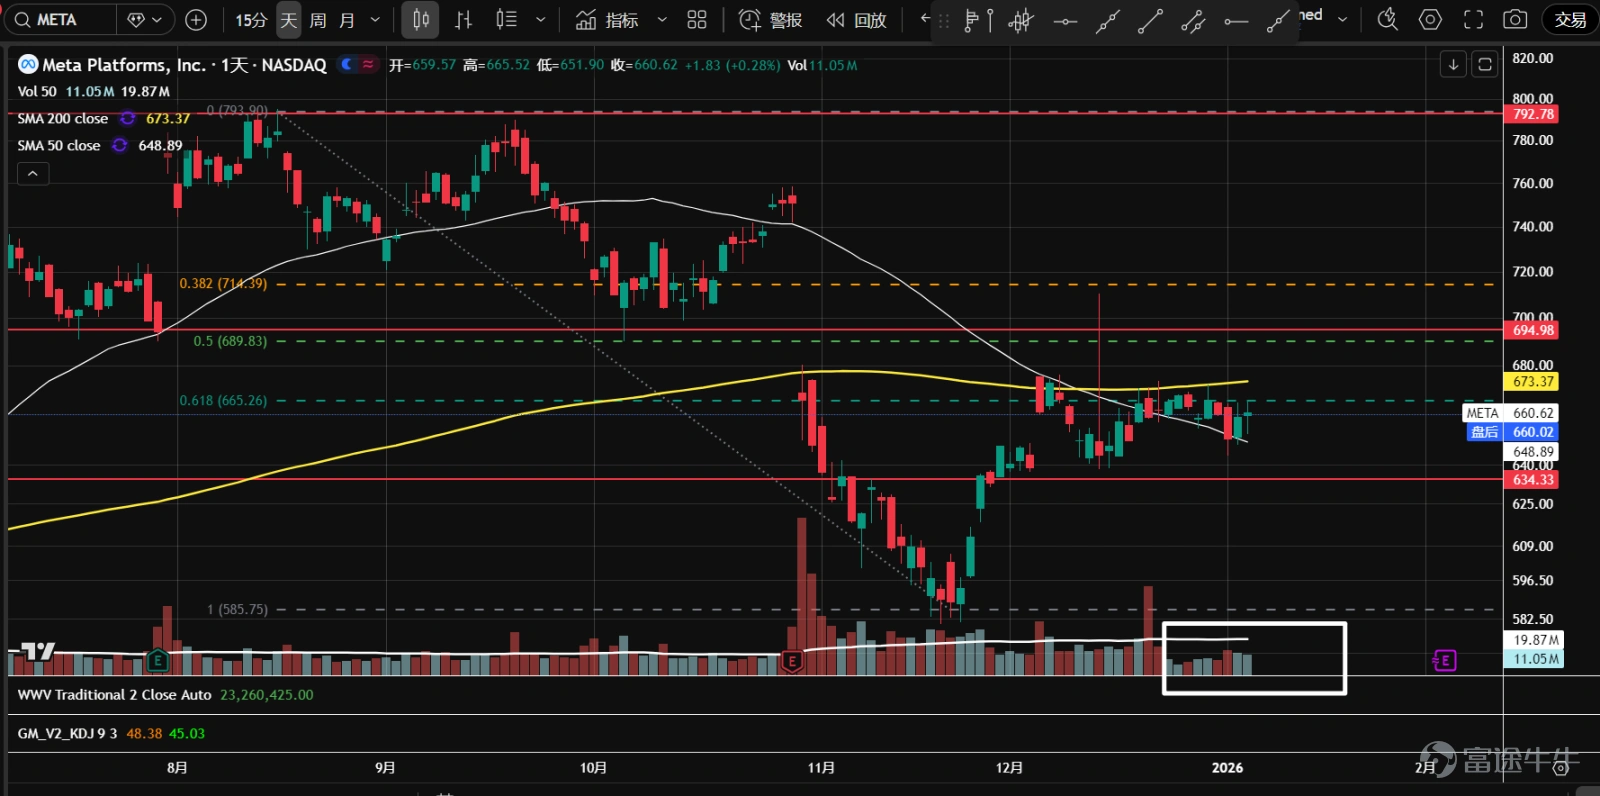Expand the diamond dropdown beside META
1600x796 pixels.
146,19
